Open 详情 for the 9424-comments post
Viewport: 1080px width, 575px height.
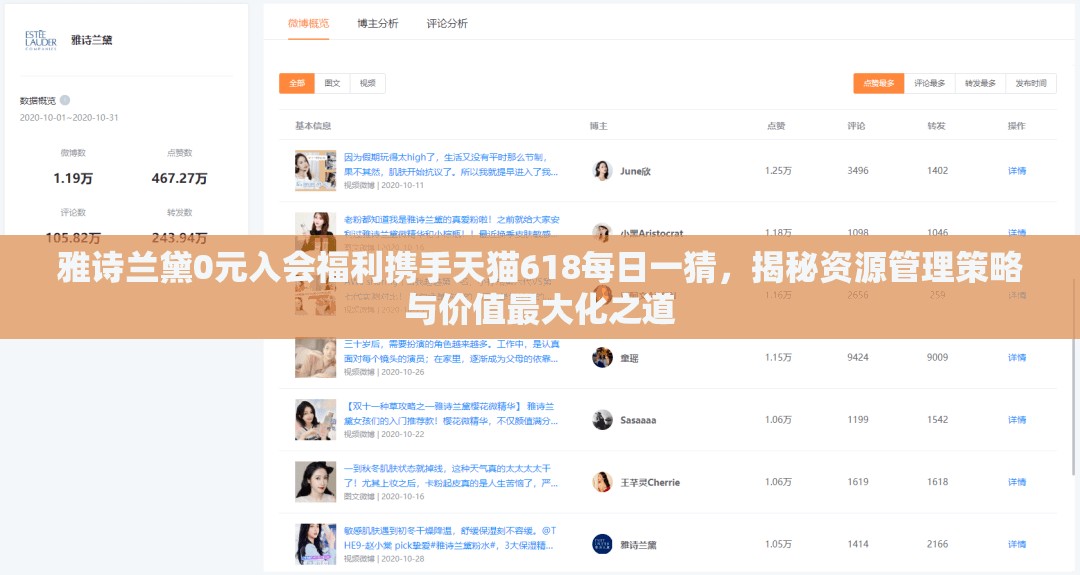point(1017,357)
